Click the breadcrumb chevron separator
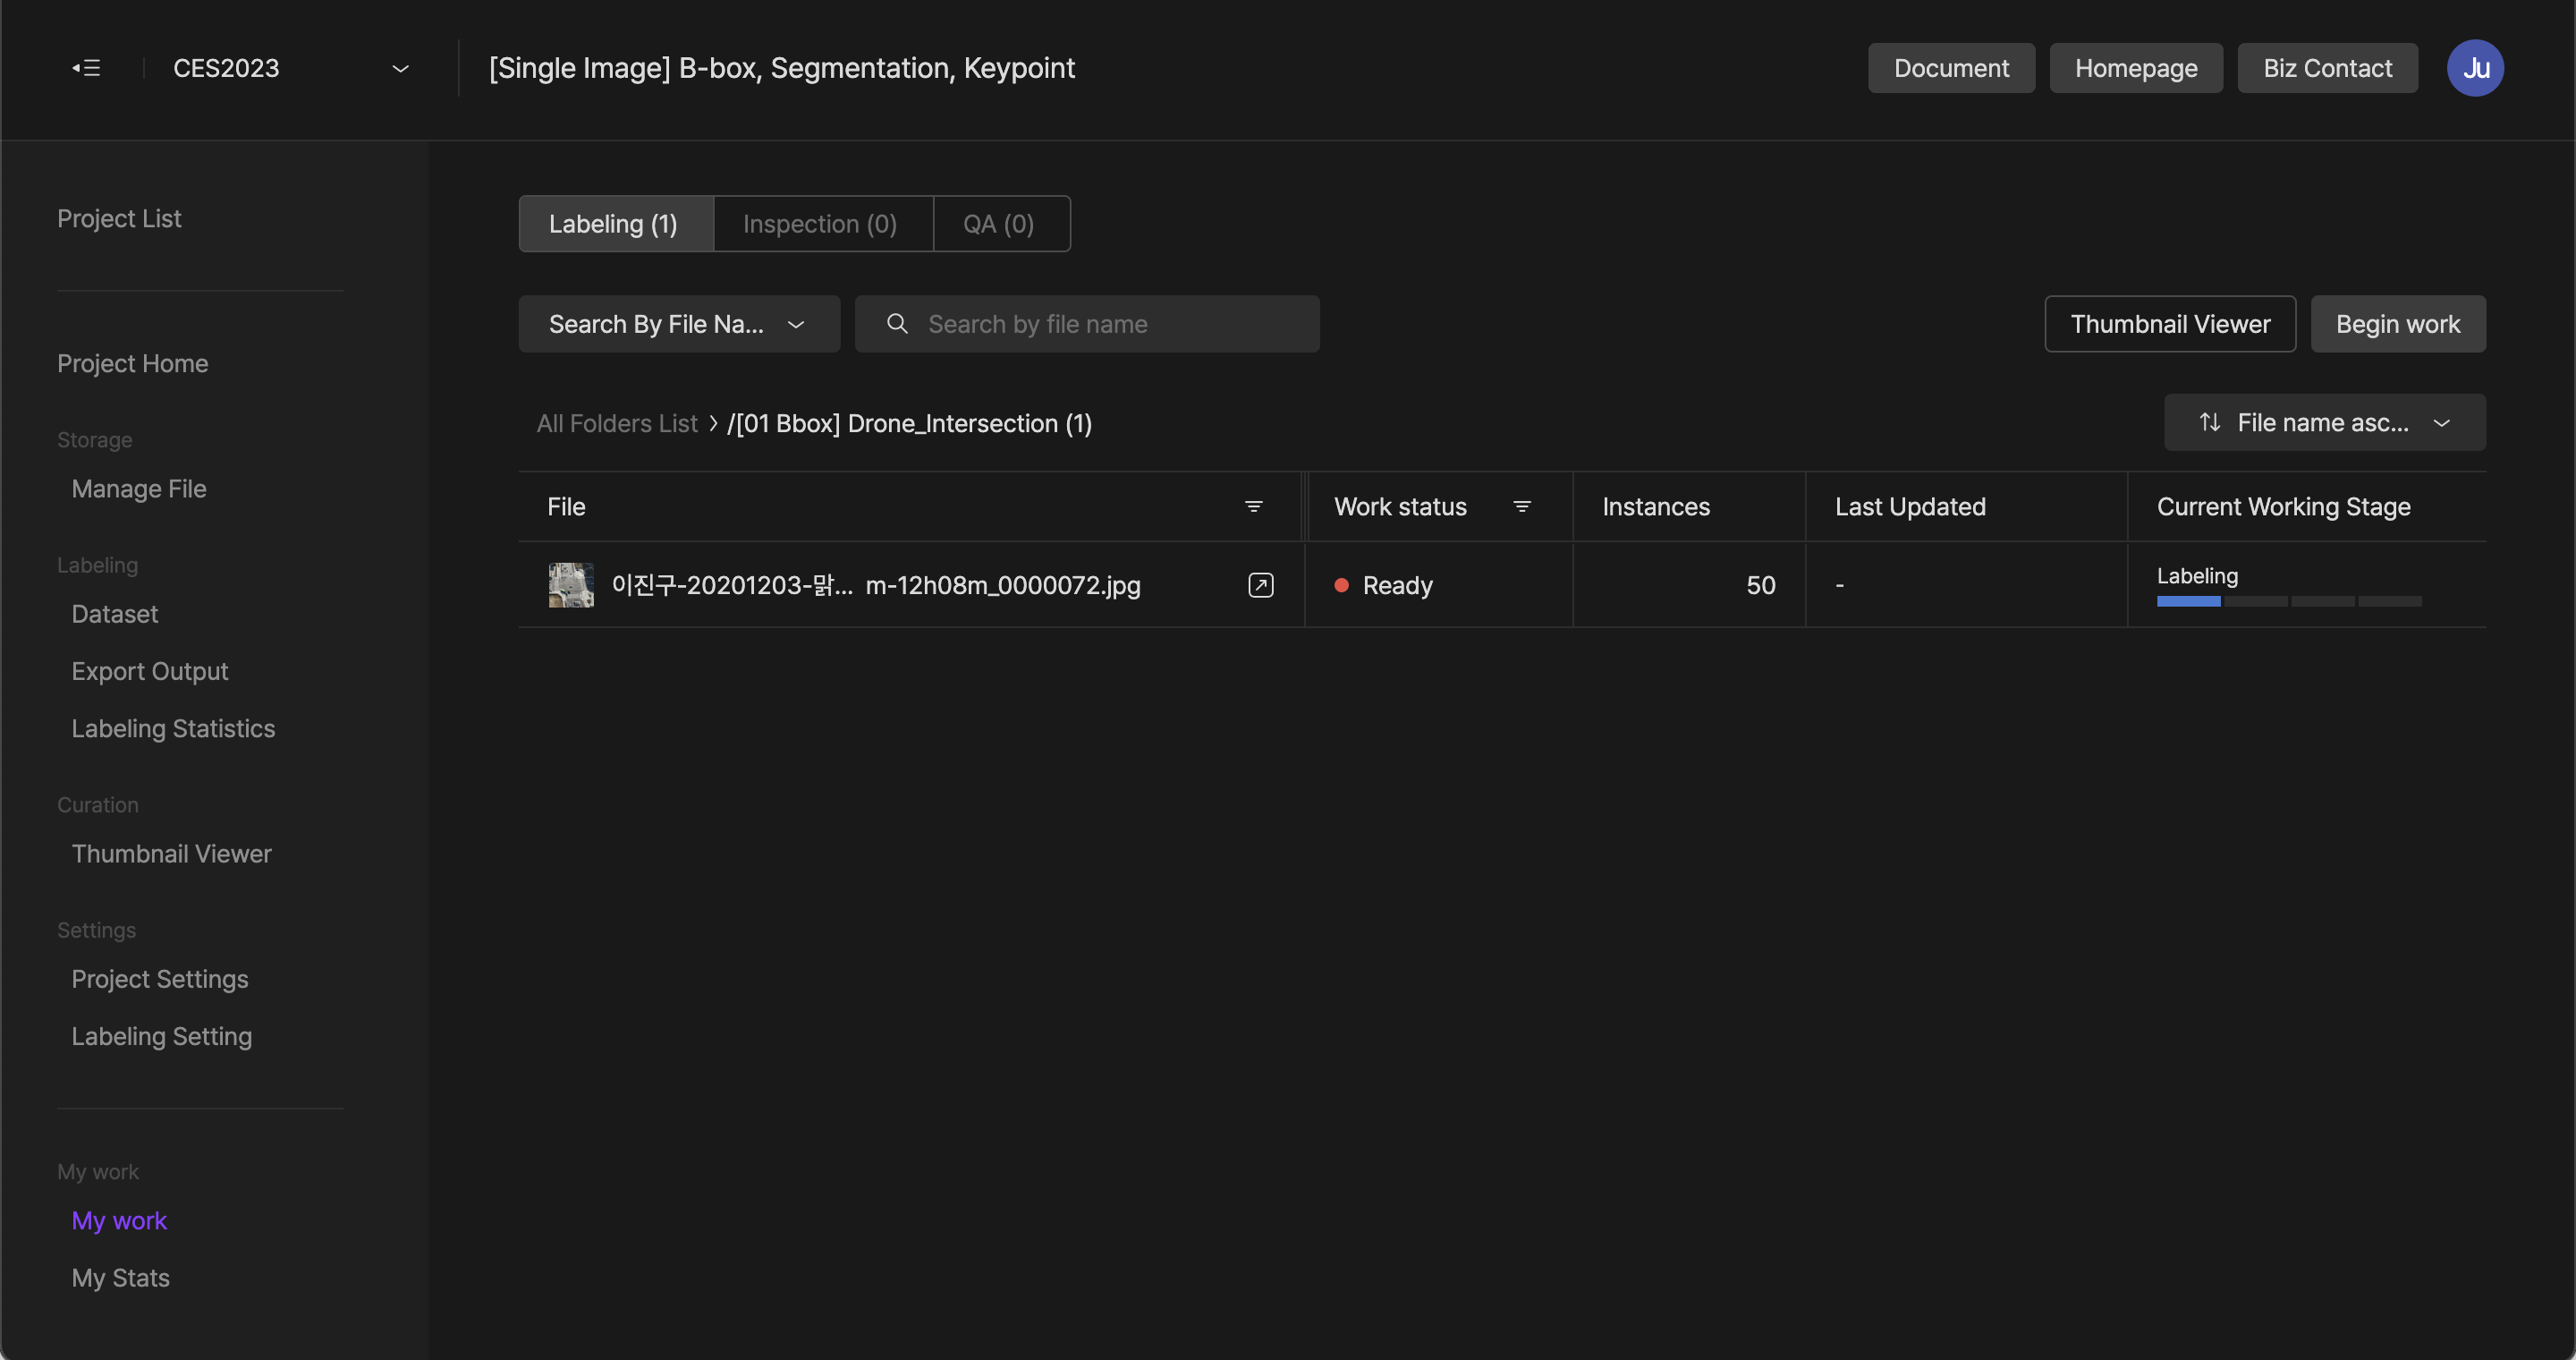 (x=713, y=423)
